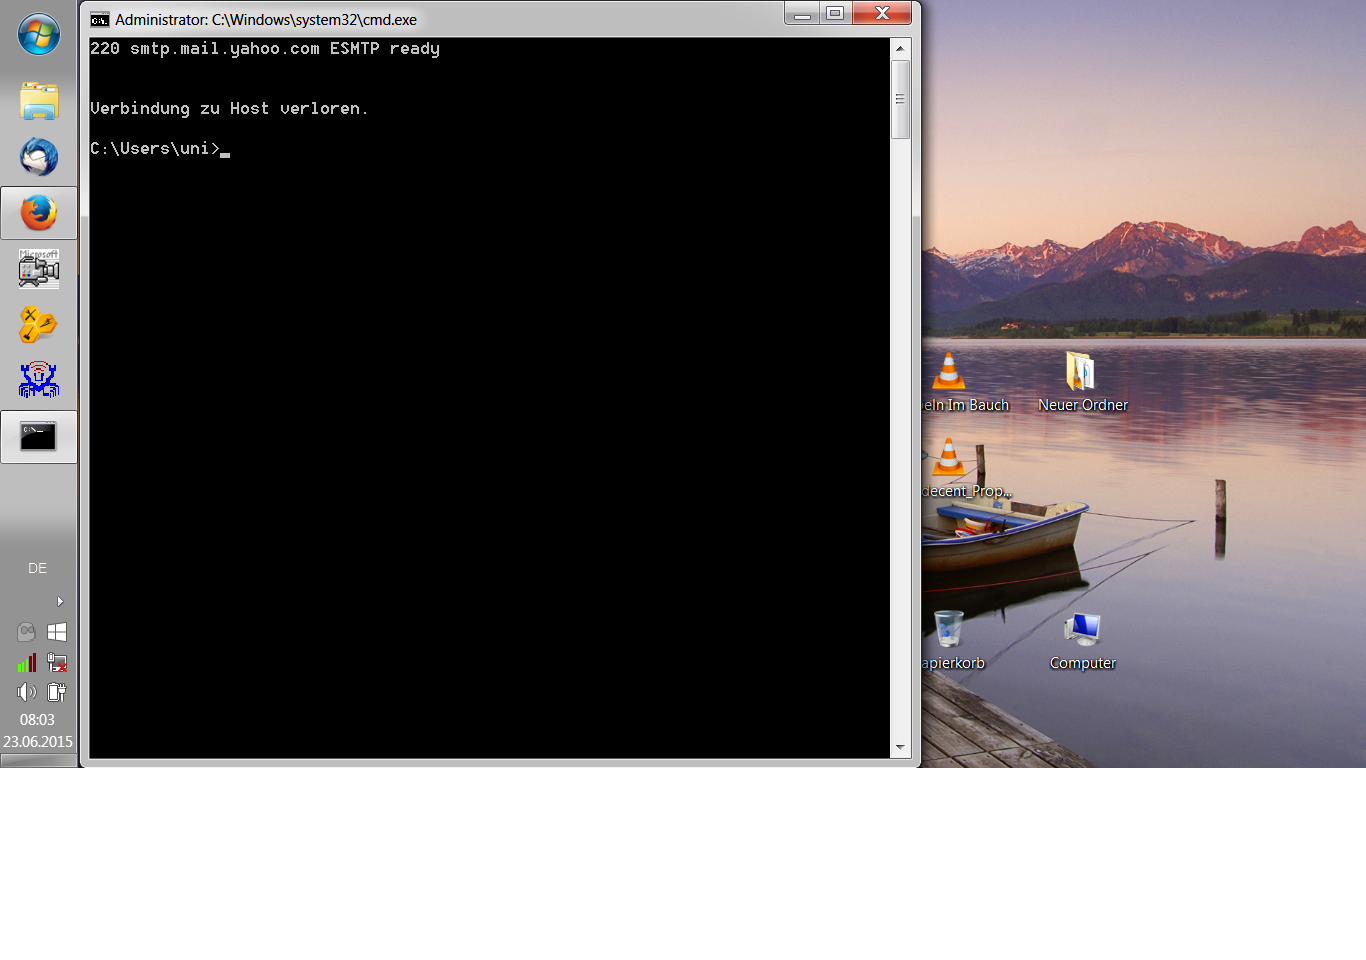Screen dimensions: 1366x960
Task: Maximize the cmd.exe window
Action: pyautogui.click(x=836, y=14)
